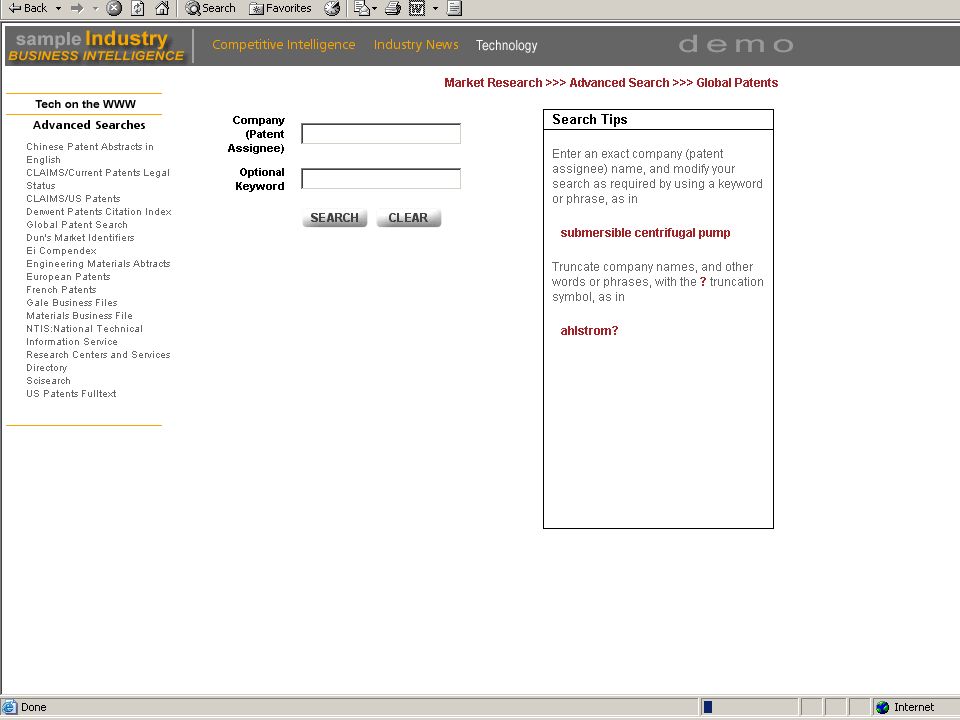Open French Patents link

pos(61,290)
